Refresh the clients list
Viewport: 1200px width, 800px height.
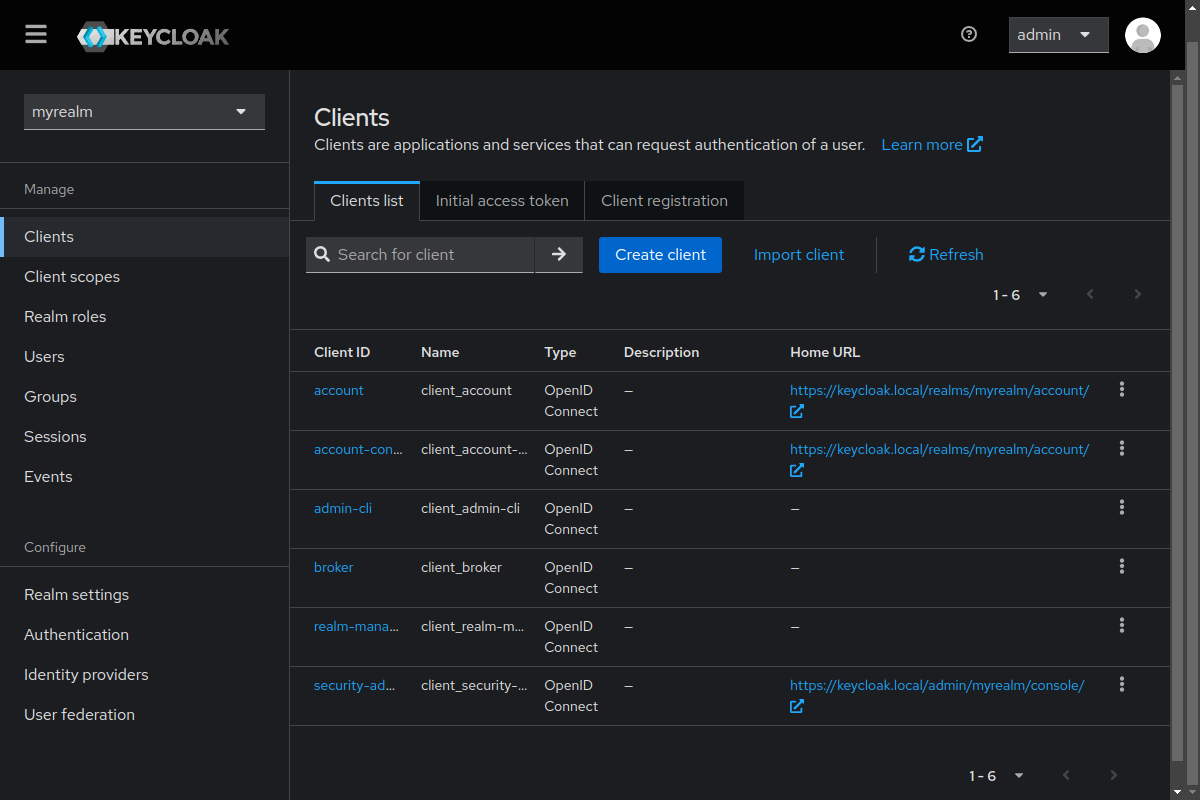click(946, 255)
